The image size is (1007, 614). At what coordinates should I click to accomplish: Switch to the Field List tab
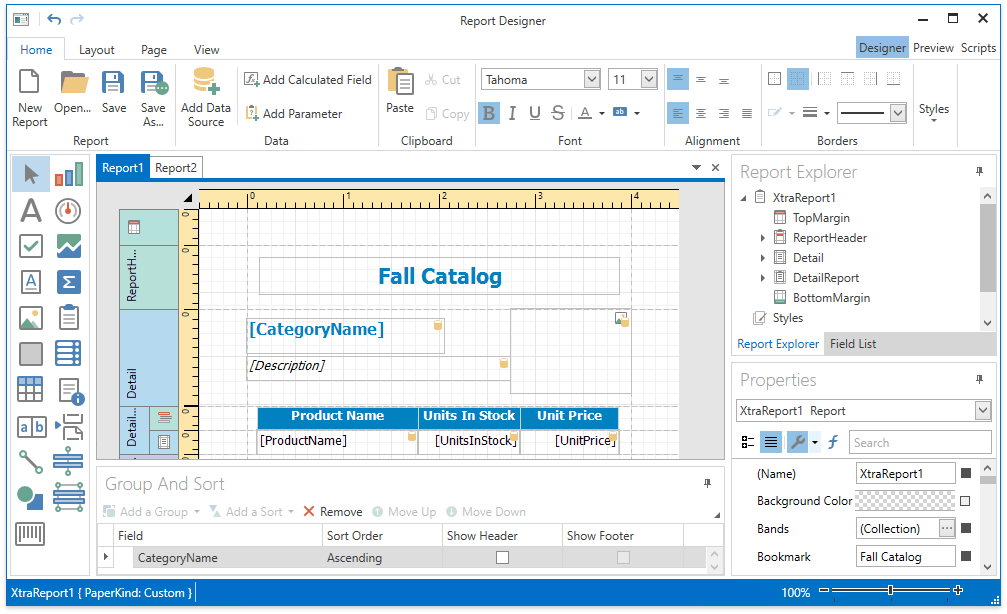coord(852,344)
